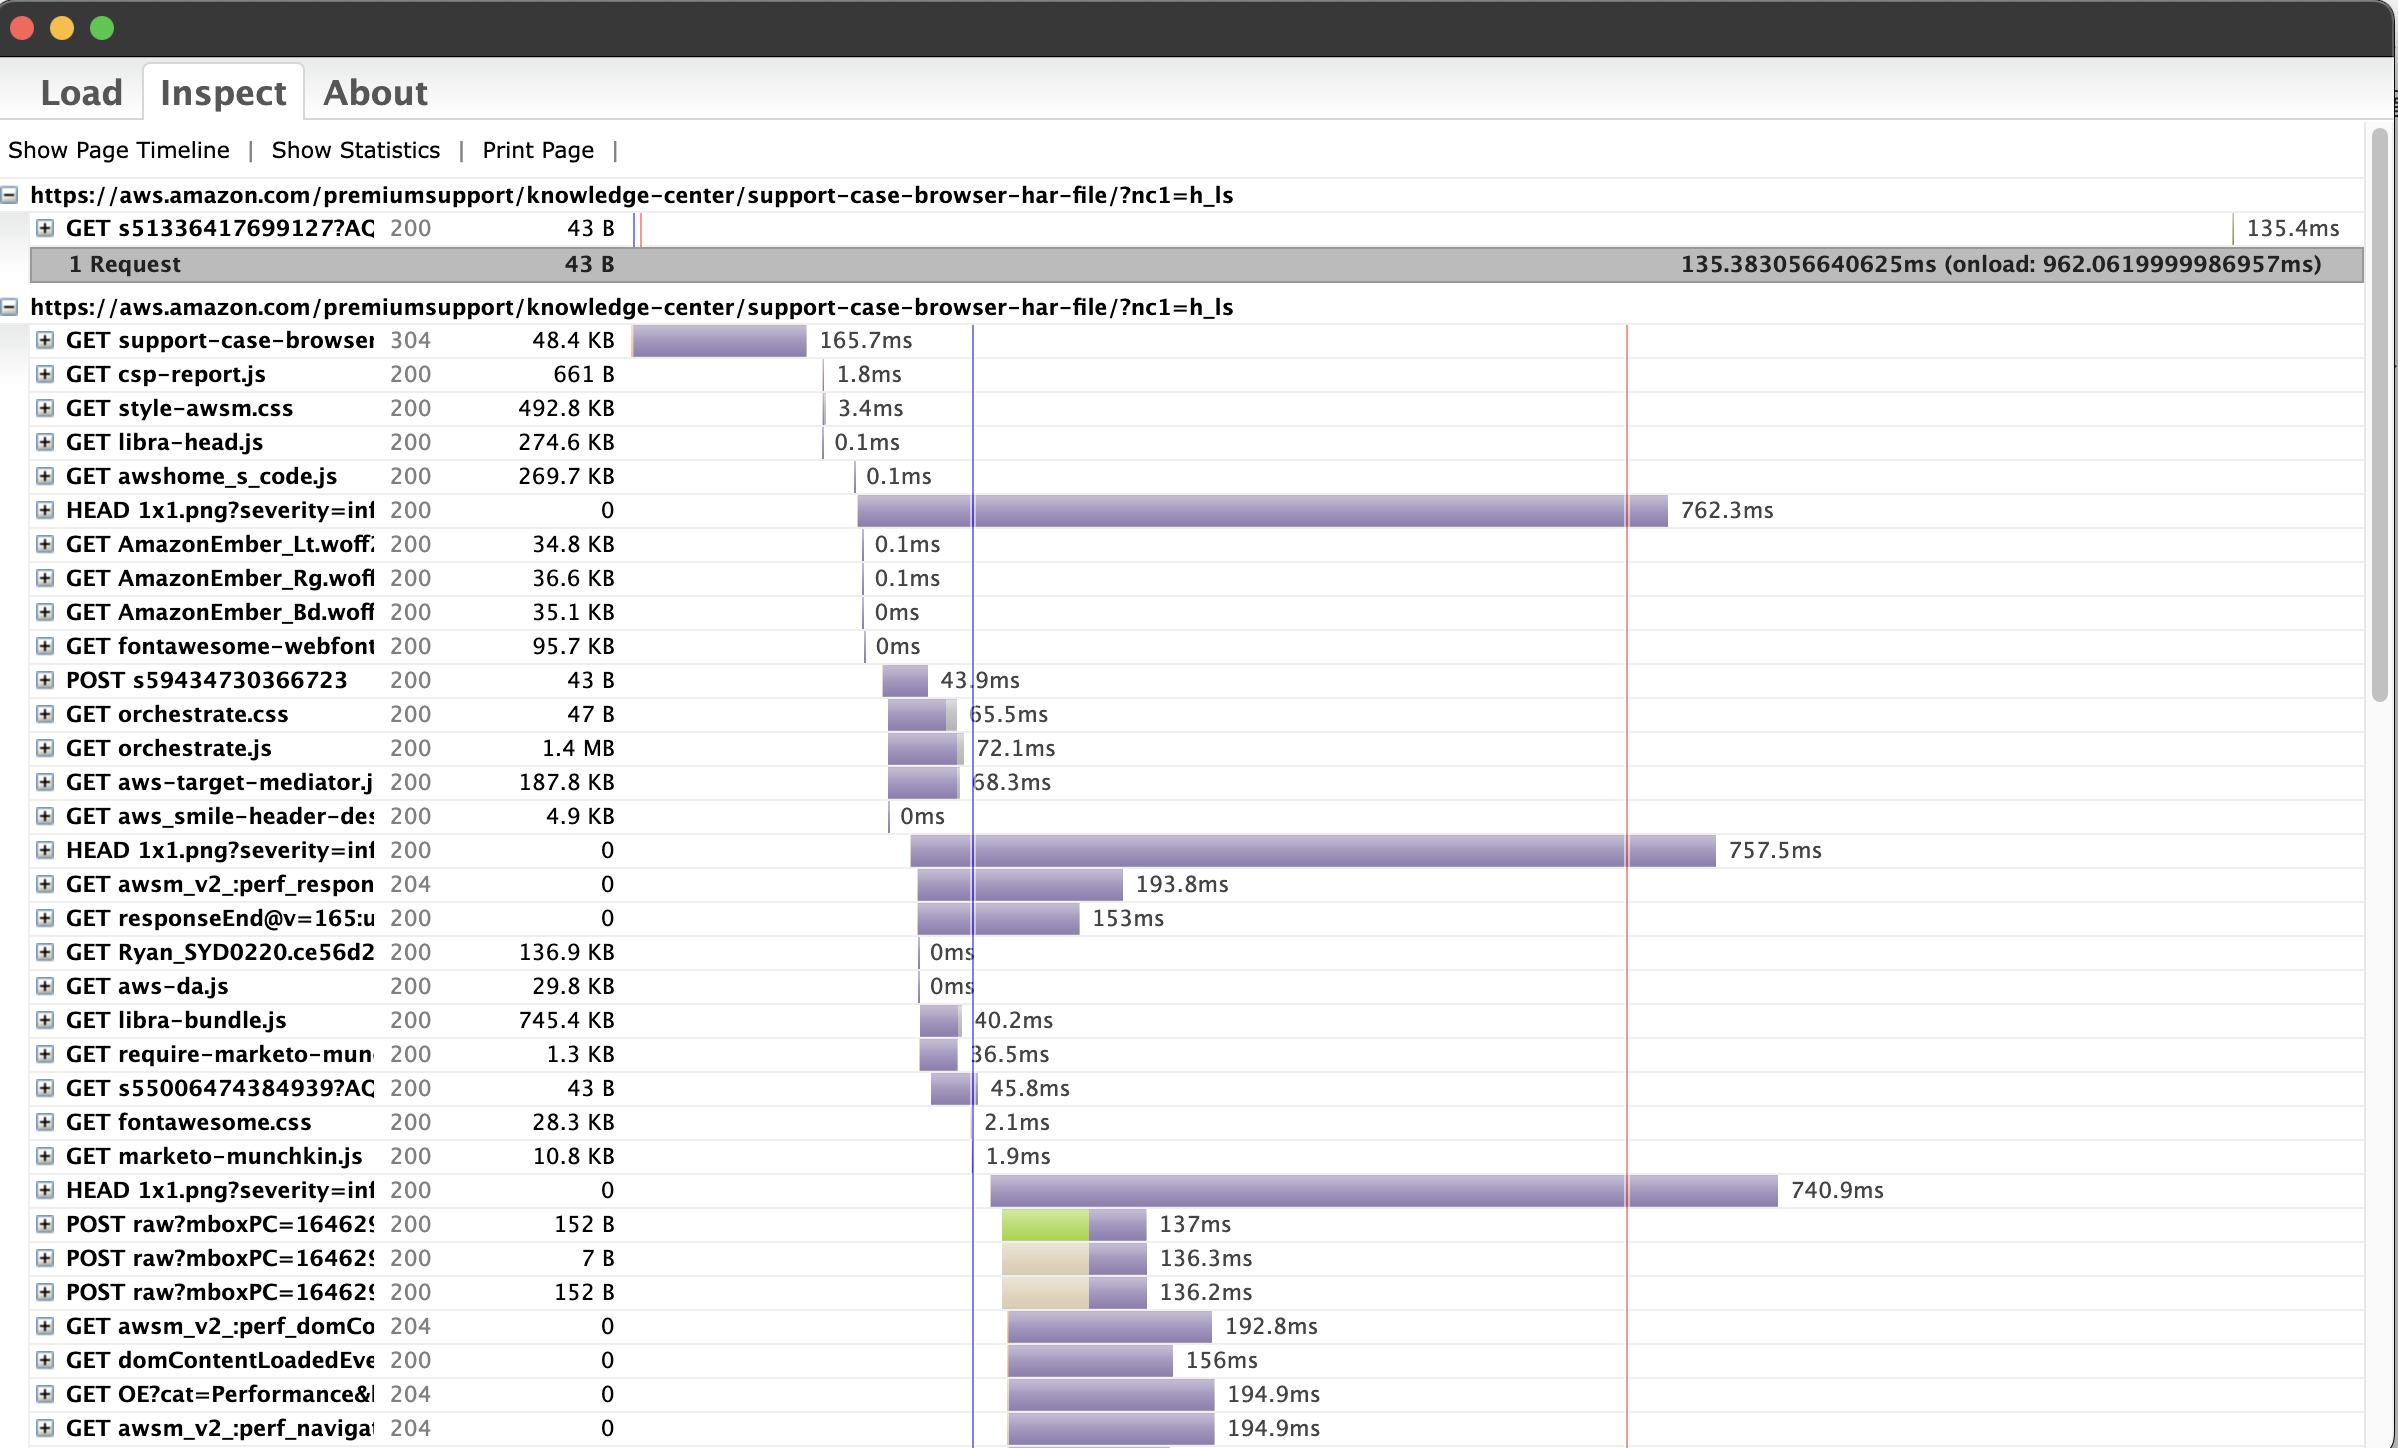Click Show Page Timeline link
This screenshot has width=2398, height=1448.
pos(119,150)
